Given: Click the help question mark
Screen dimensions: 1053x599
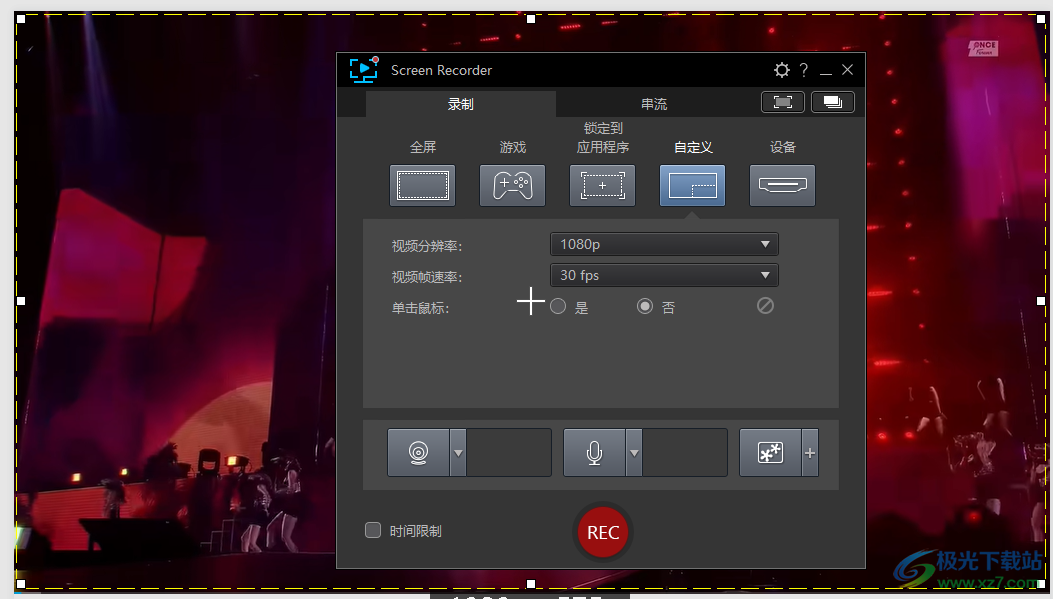Looking at the screenshot, I should (x=804, y=70).
